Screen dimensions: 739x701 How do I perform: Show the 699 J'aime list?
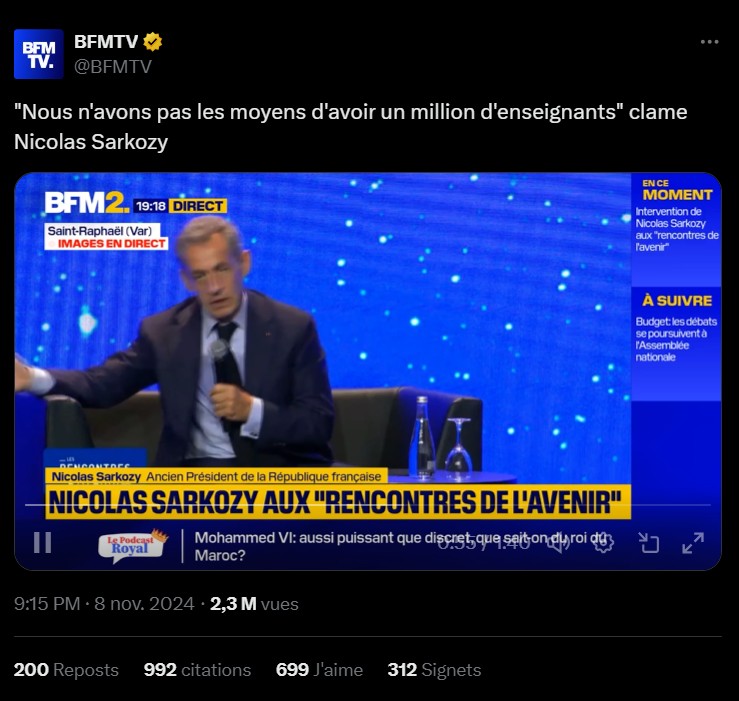tap(319, 670)
